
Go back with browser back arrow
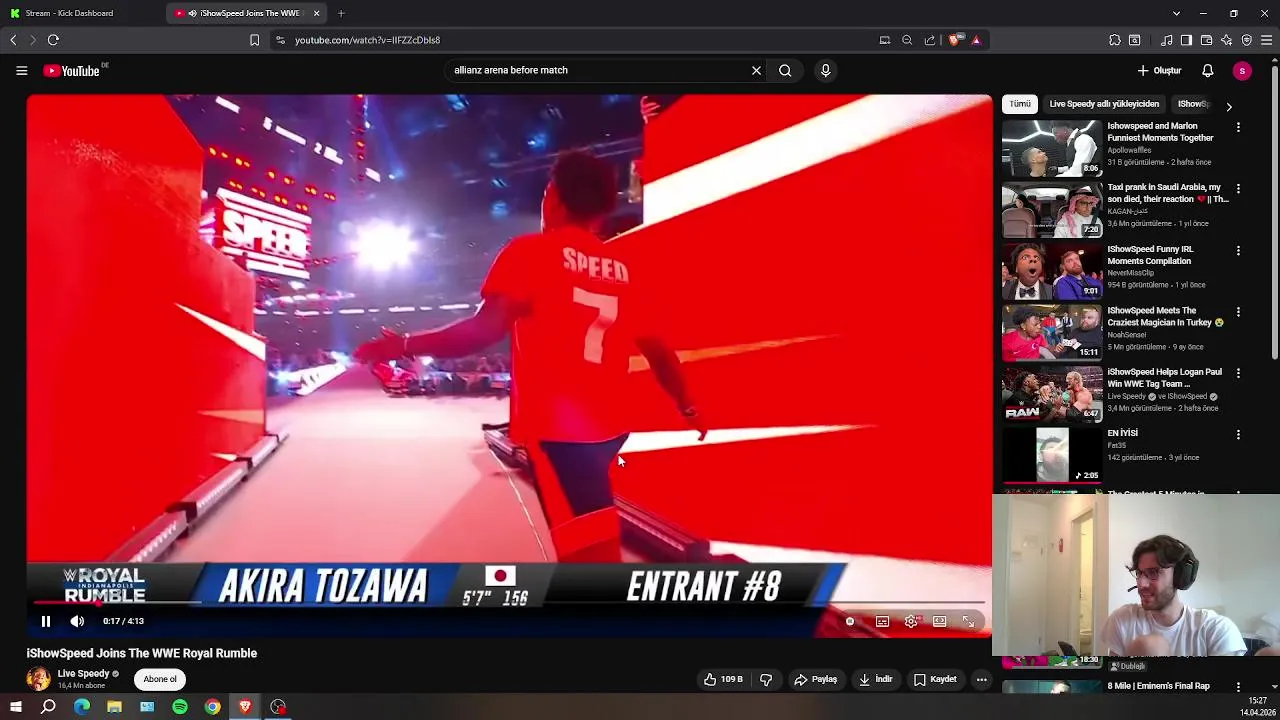(x=13, y=40)
